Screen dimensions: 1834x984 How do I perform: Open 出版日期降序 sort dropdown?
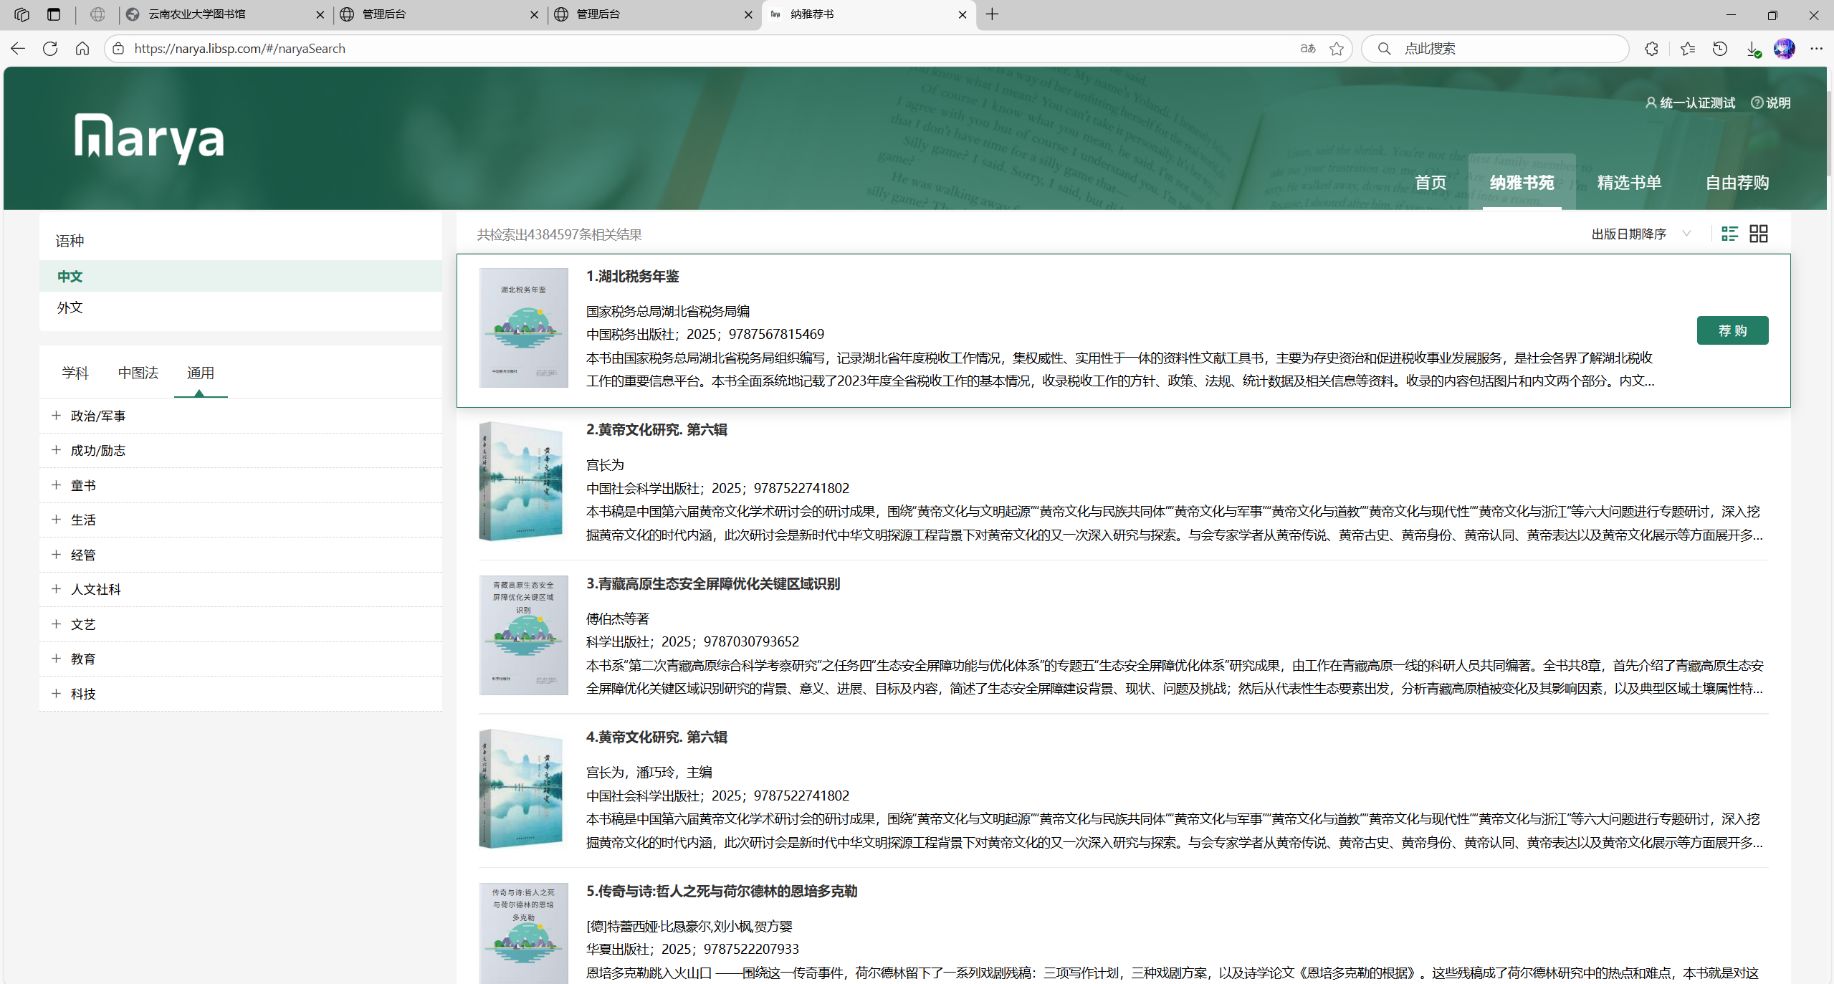point(1640,234)
